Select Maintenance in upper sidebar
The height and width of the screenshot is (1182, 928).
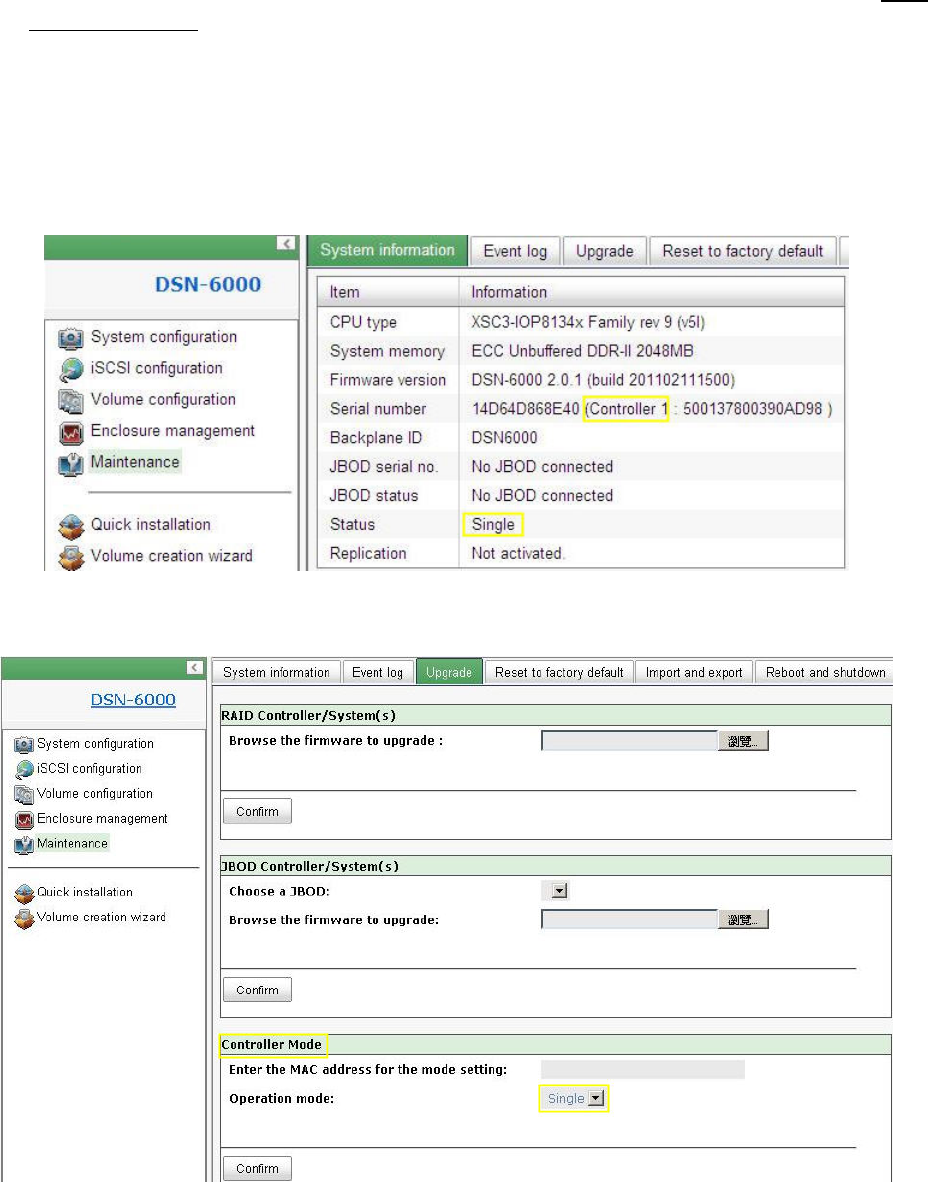pyautogui.click(x=135, y=461)
